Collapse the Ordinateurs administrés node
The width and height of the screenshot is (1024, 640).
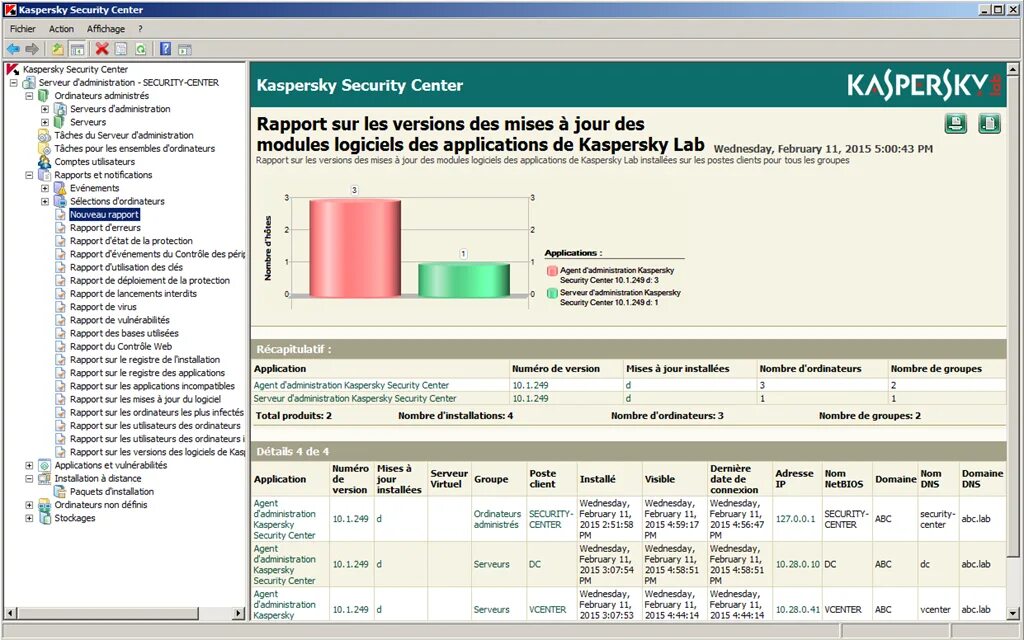pyautogui.click(x=29, y=96)
